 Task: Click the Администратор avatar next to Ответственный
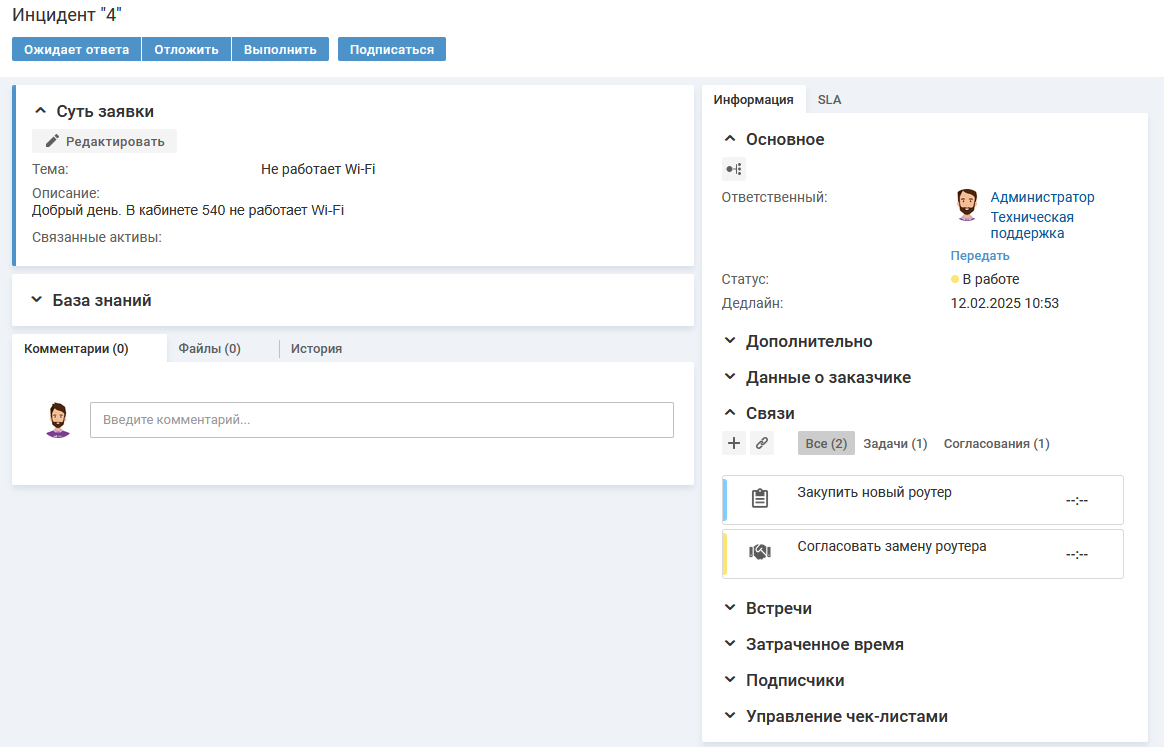(966, 205)
